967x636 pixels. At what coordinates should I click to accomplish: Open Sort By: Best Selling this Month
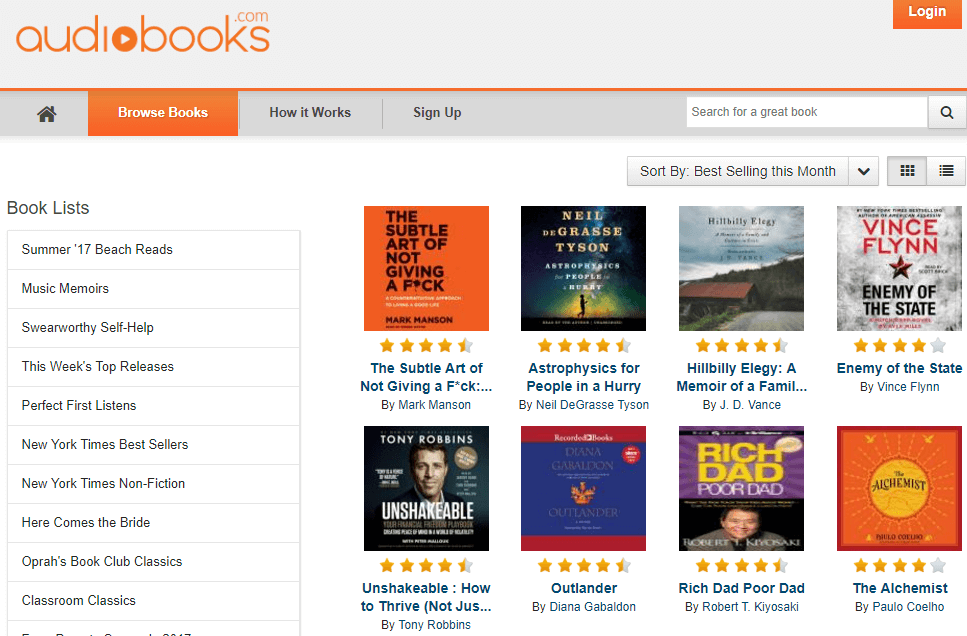point(738,171)
